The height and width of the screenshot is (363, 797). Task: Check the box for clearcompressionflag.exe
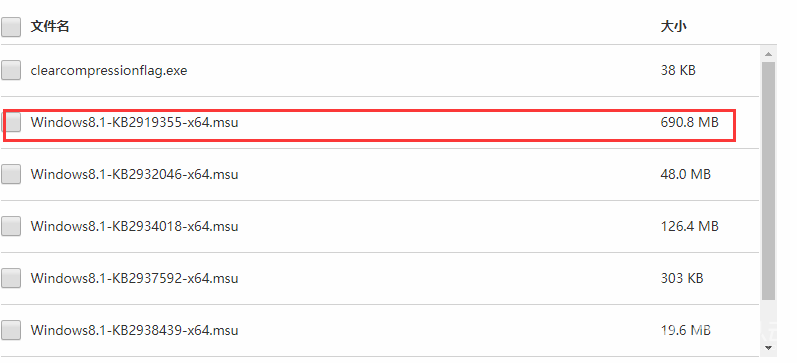coord(11,70)
